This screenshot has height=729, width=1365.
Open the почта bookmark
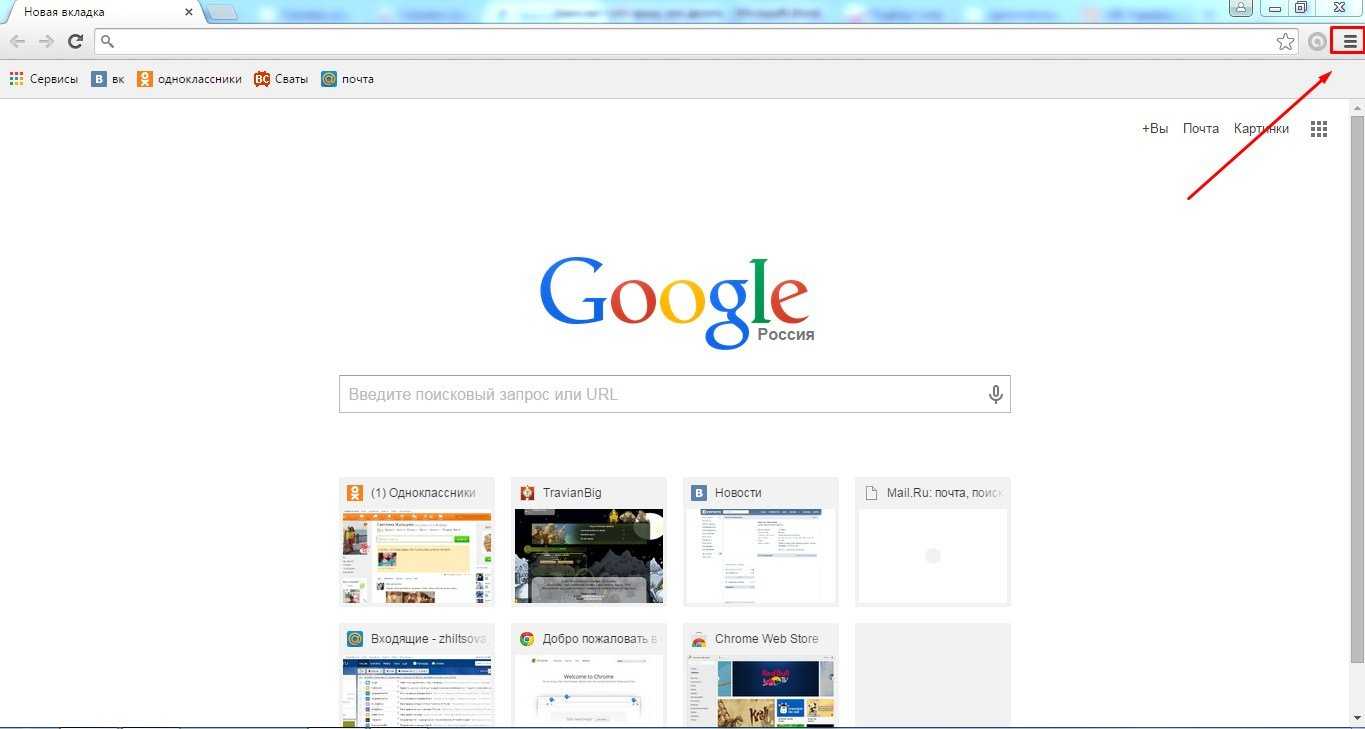point(347,79)
